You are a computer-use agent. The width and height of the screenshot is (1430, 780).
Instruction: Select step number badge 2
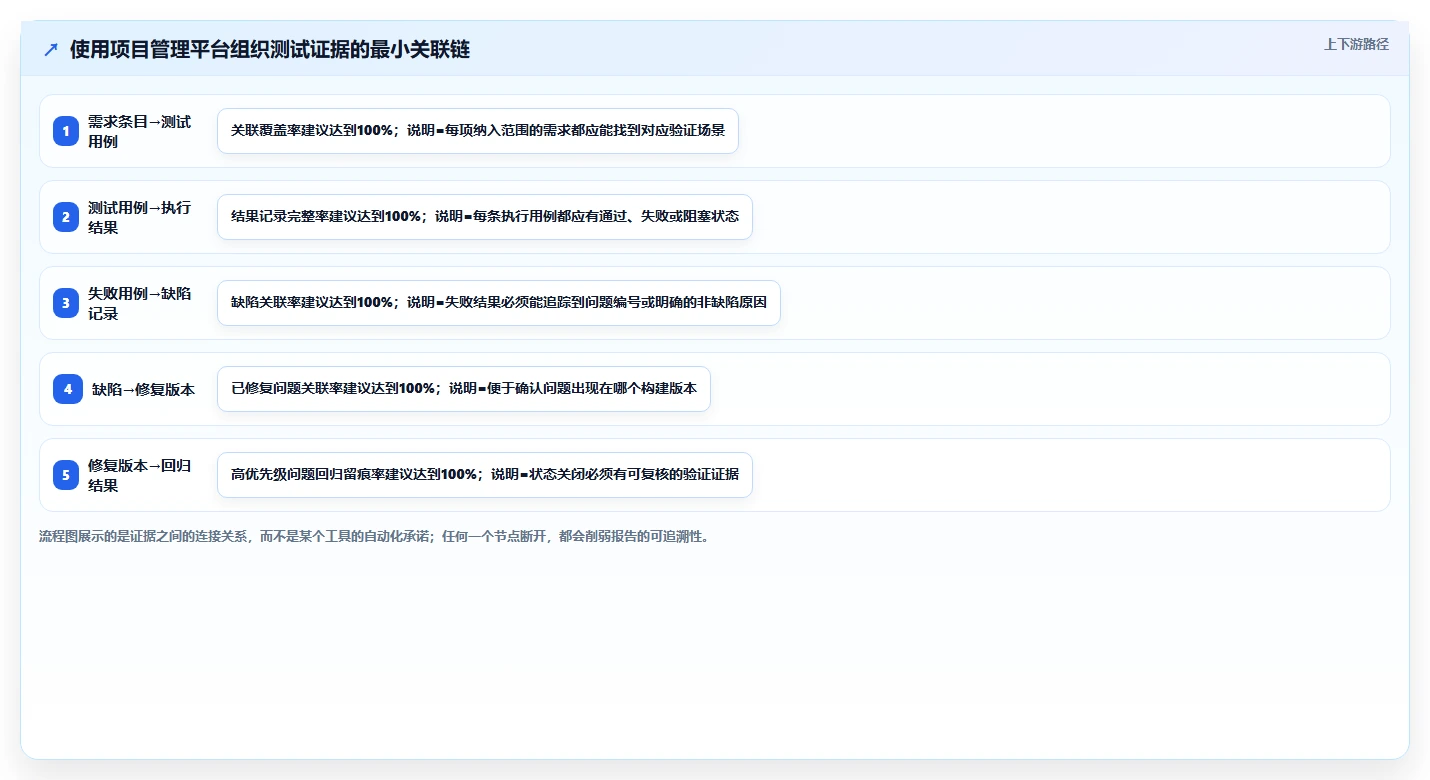pos(66,217)
